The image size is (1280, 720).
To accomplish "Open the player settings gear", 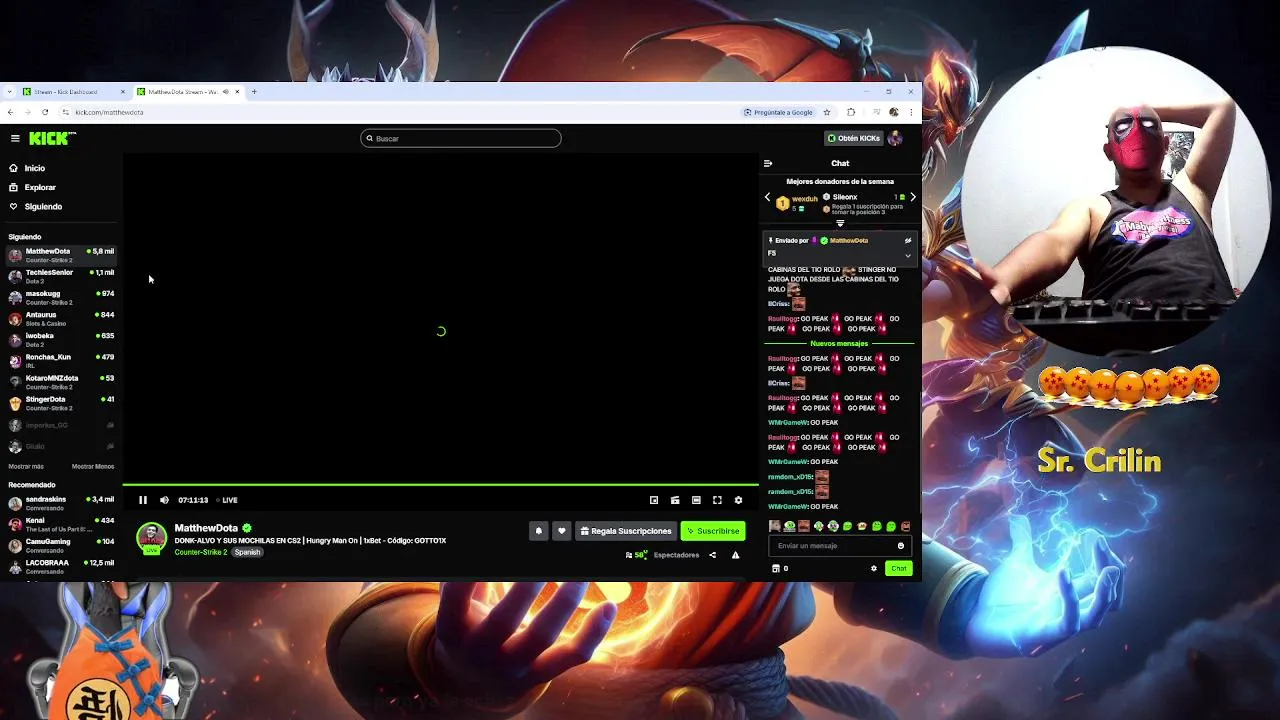I will (x=738, y=500).
